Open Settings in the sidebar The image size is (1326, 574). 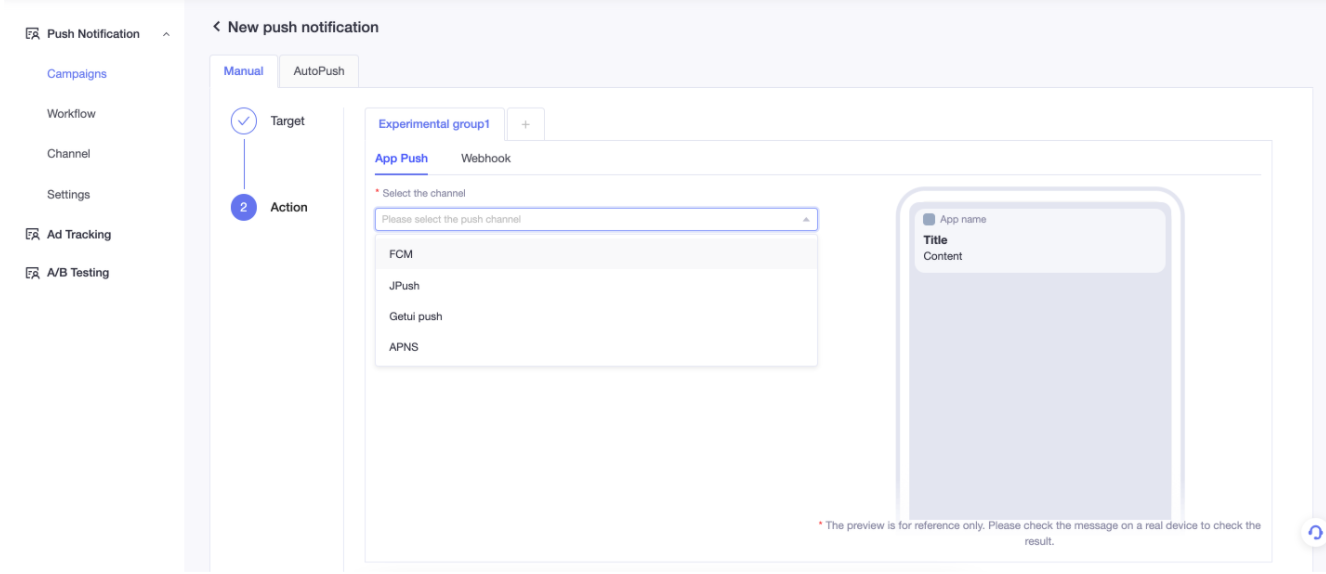coord(69,194)
